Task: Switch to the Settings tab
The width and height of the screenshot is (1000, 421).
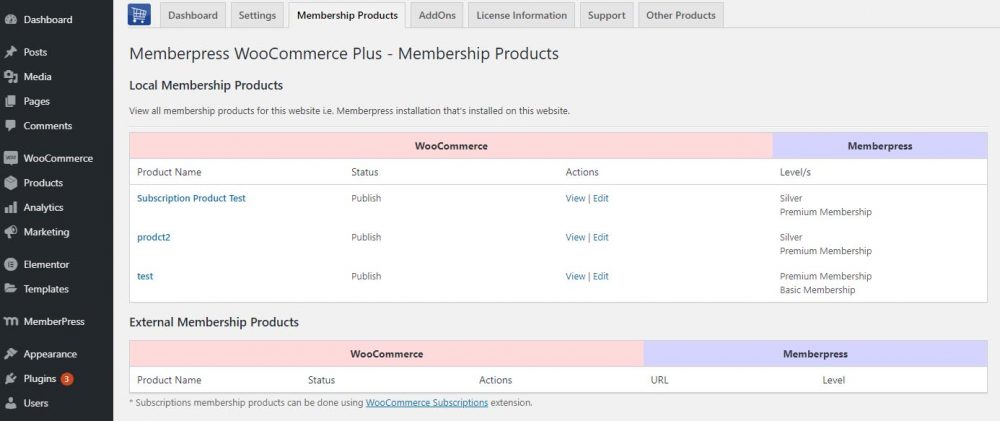Action: pos(258,15)
